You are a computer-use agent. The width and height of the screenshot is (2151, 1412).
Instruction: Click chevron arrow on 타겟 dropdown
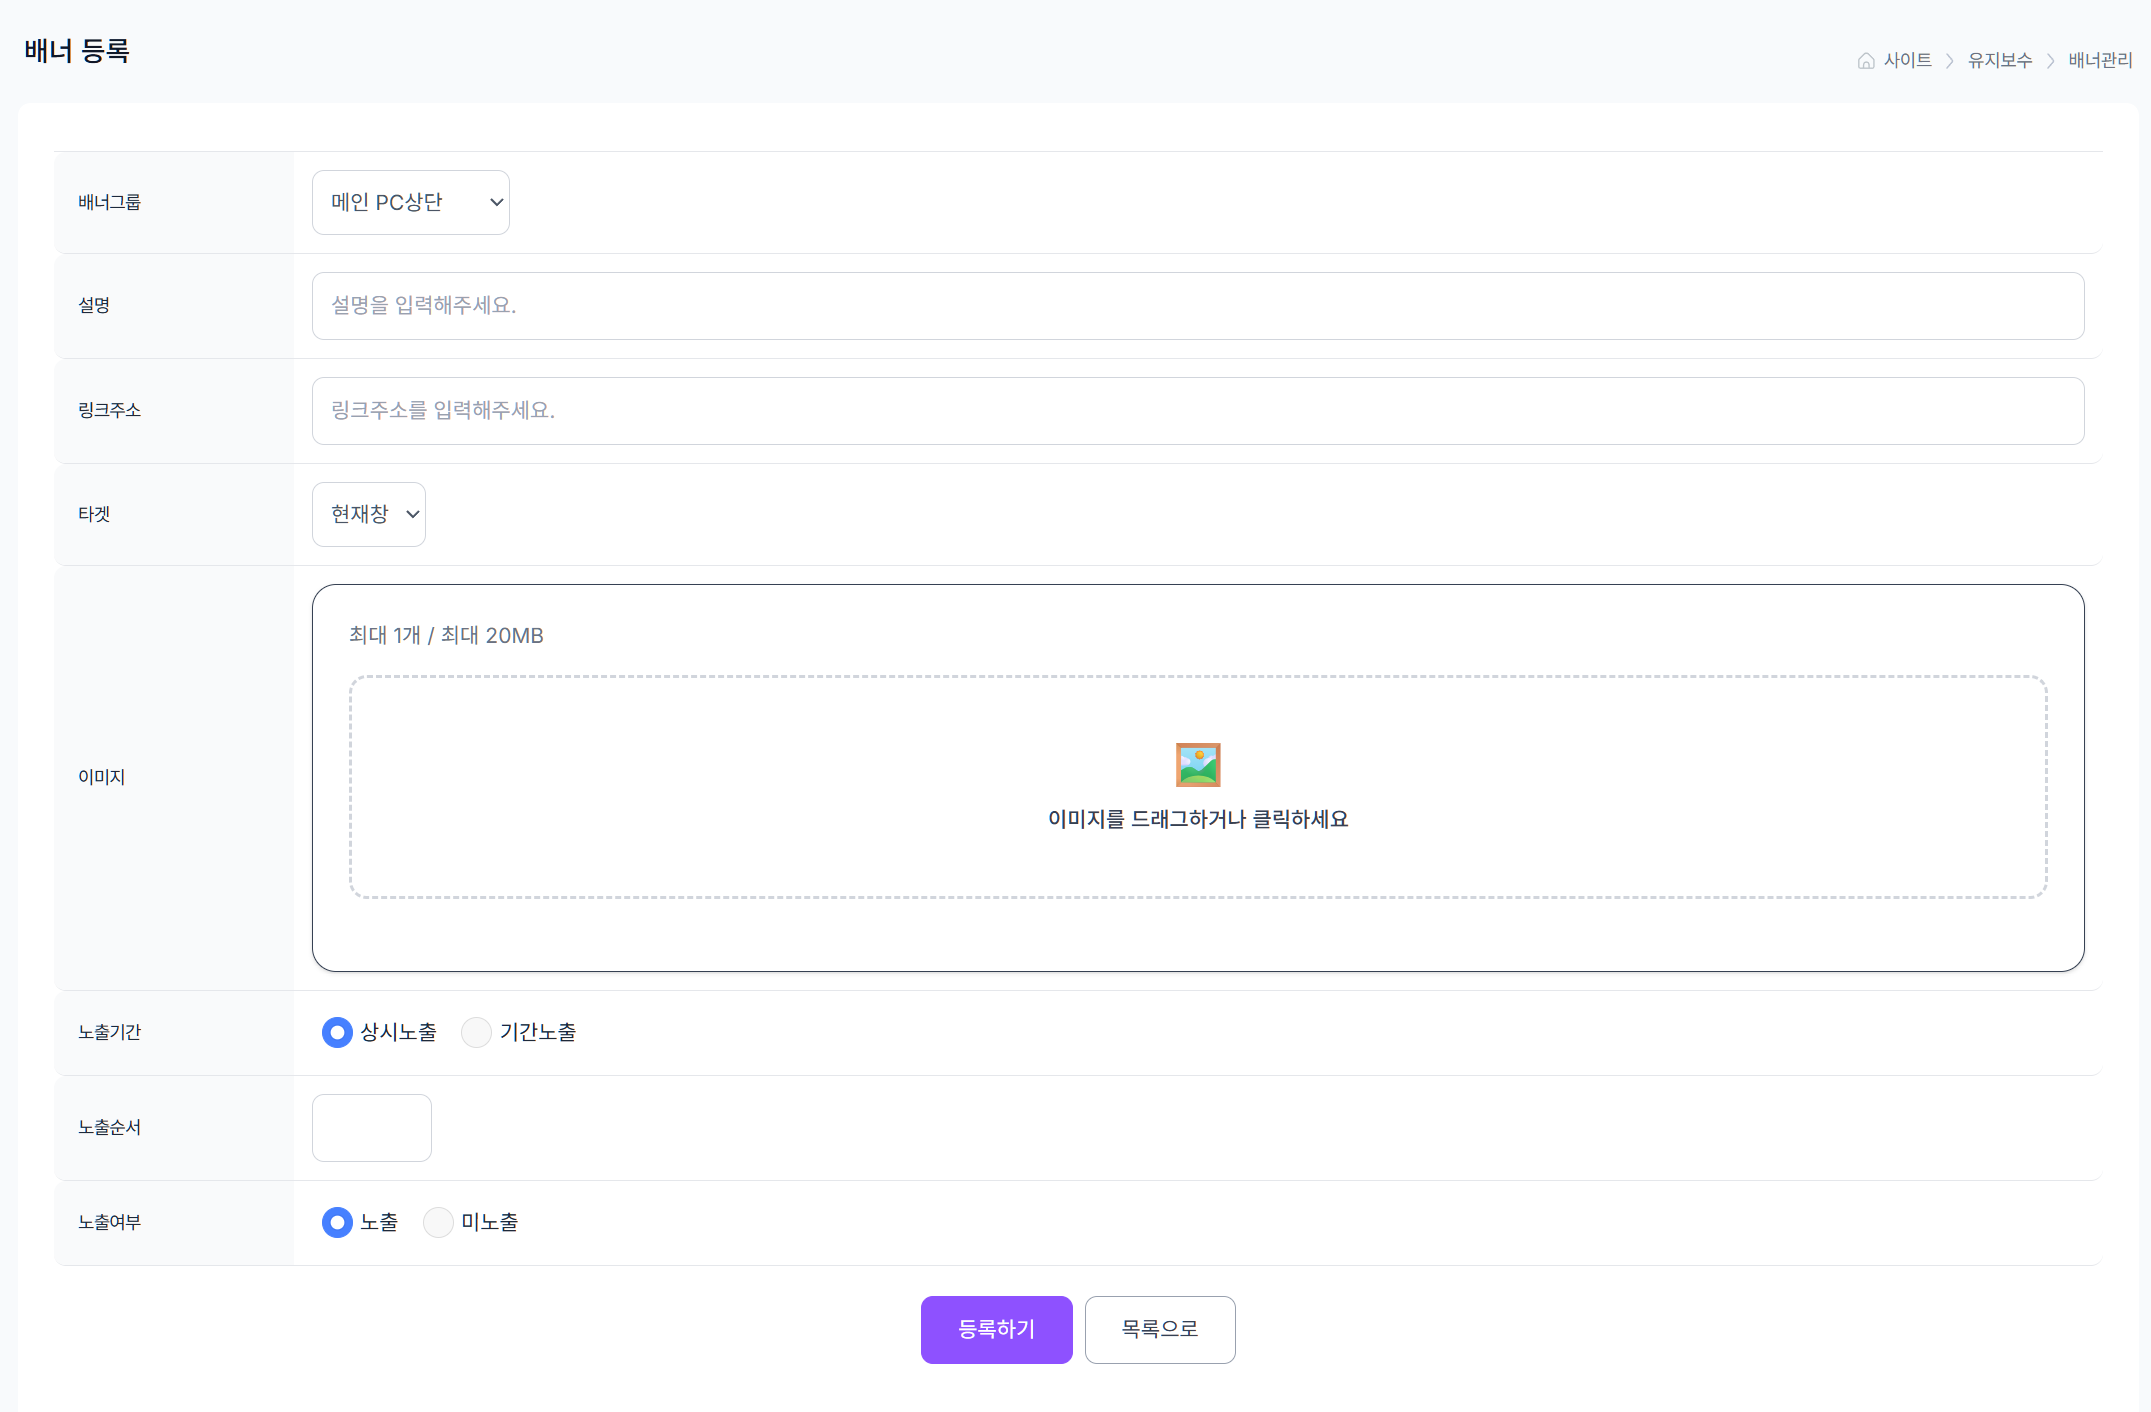point(412,514)
